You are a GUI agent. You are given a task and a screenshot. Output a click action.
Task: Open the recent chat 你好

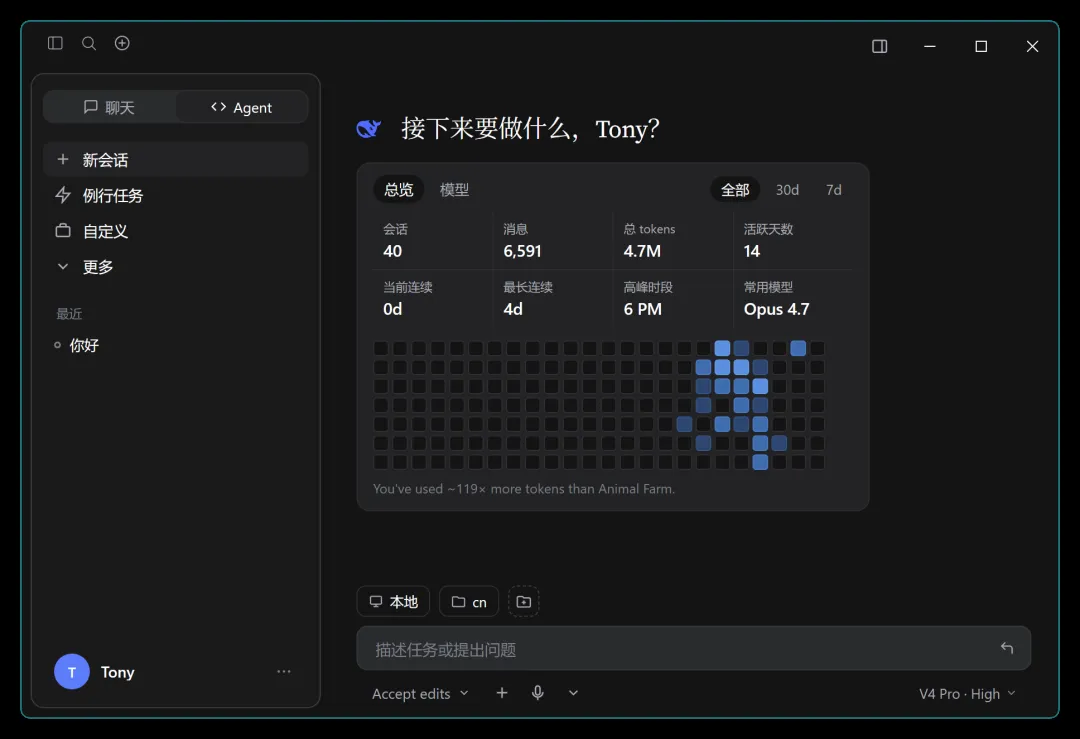point(176,345)
